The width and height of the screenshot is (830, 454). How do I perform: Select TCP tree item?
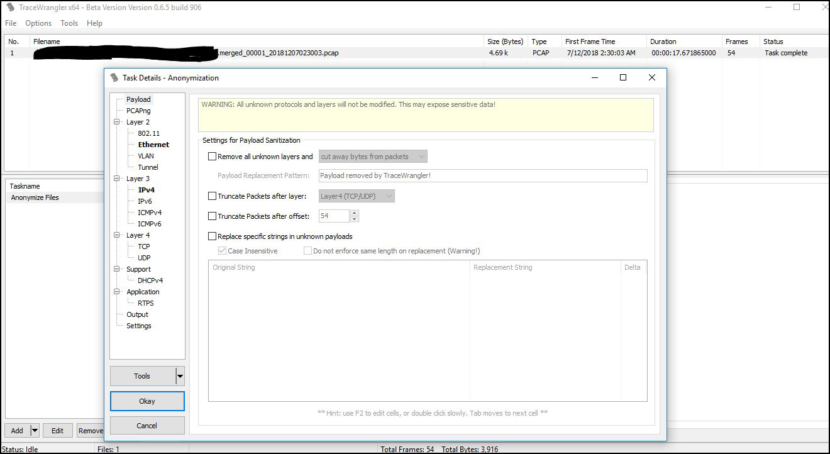tap(143, 247)
